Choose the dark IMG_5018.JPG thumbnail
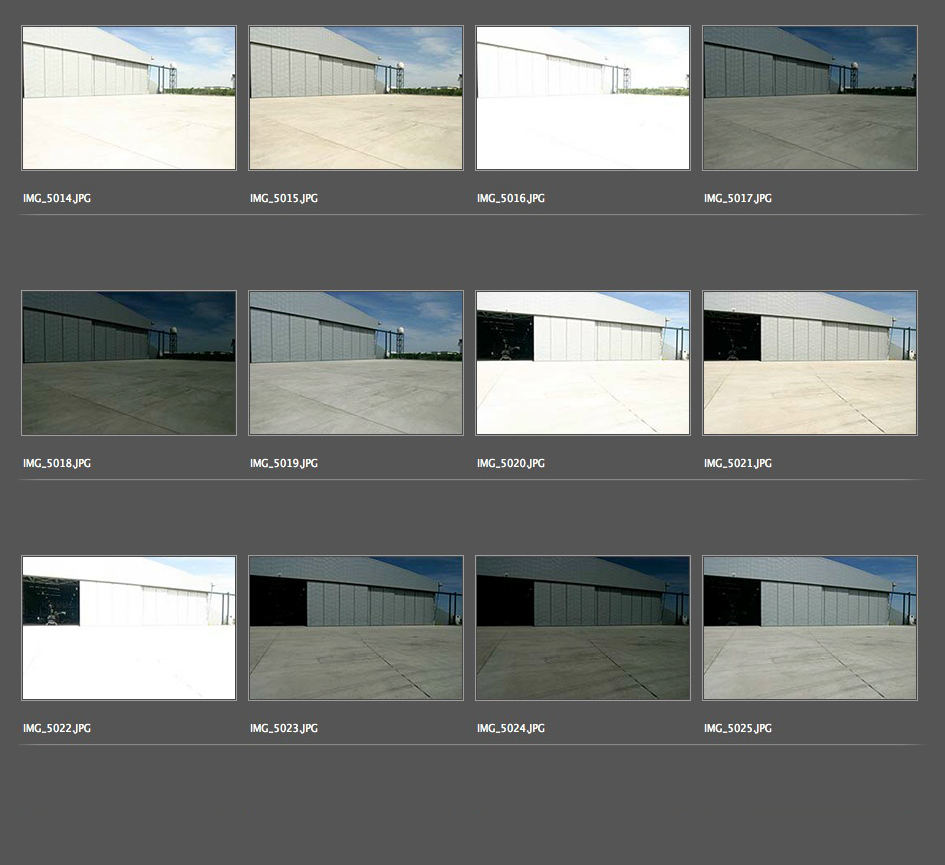This screenshot has width=945, height=865. click(129, 363)
